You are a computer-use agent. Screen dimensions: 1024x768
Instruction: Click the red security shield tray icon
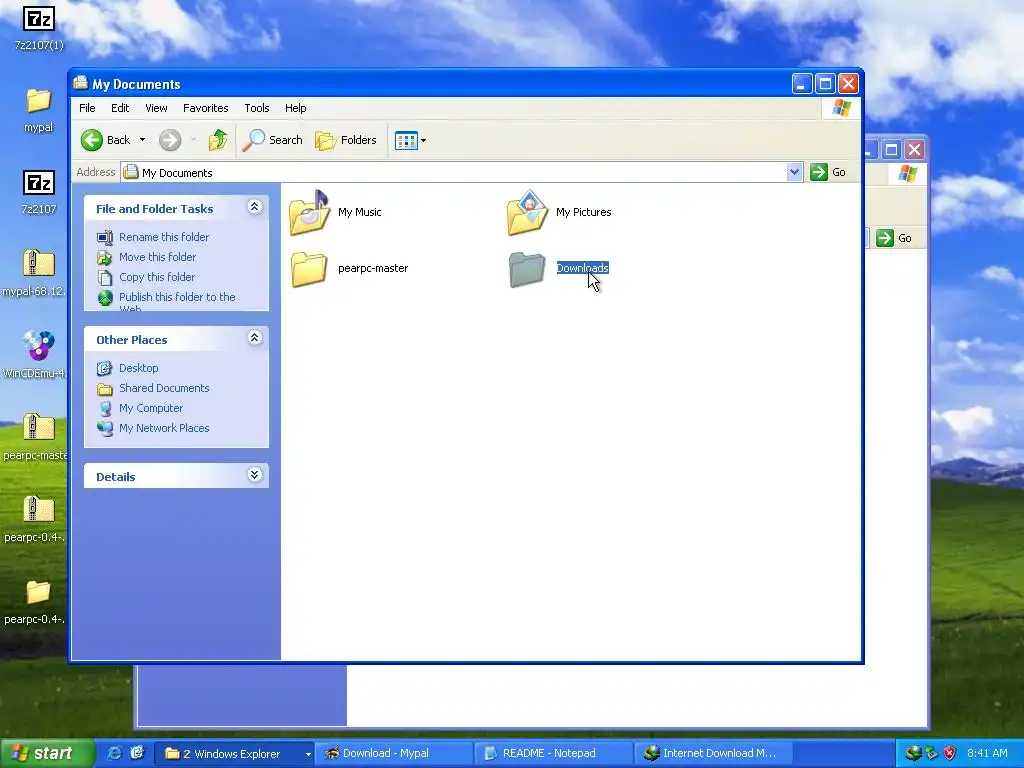coord(950,753)
